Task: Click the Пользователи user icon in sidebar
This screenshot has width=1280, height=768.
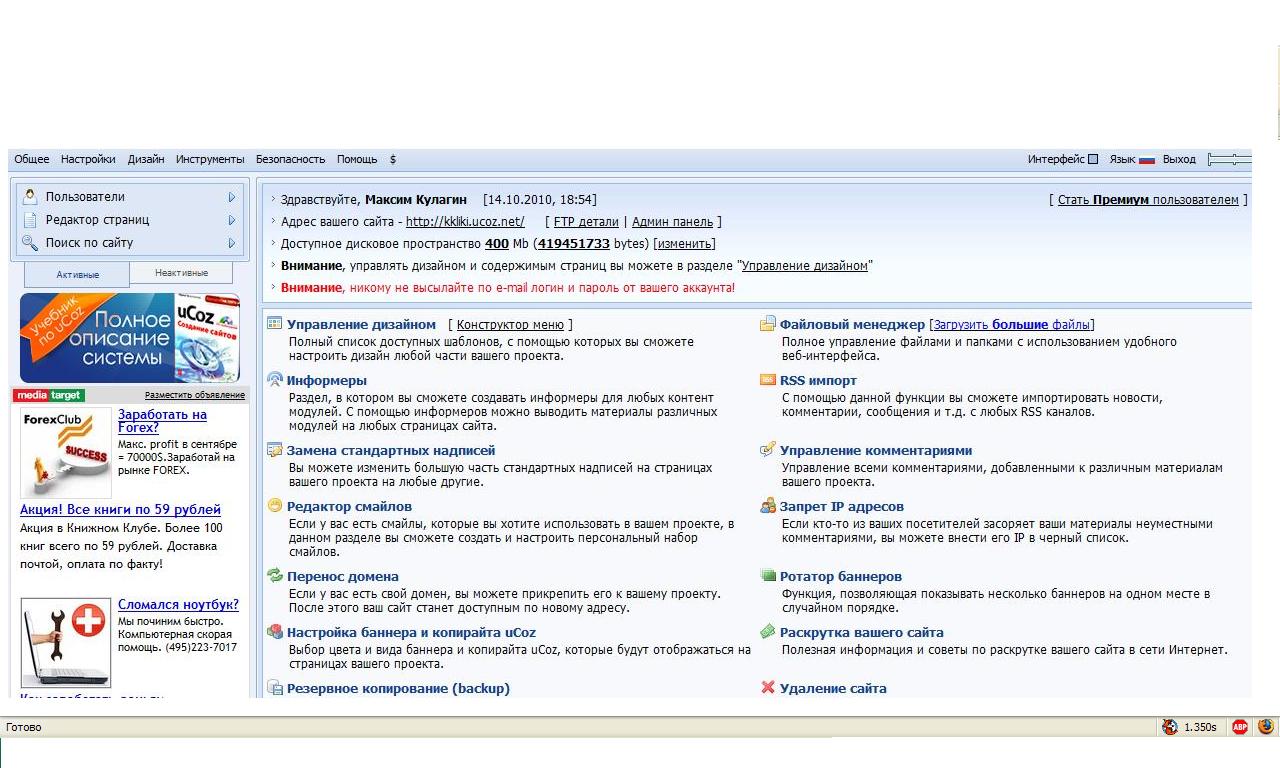Action: [30, 197]
